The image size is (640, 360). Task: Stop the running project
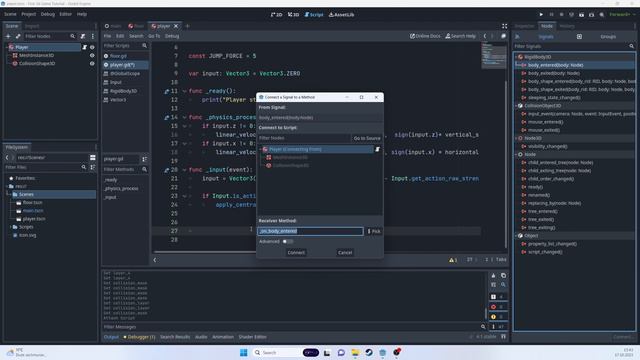tap(561, 14)
